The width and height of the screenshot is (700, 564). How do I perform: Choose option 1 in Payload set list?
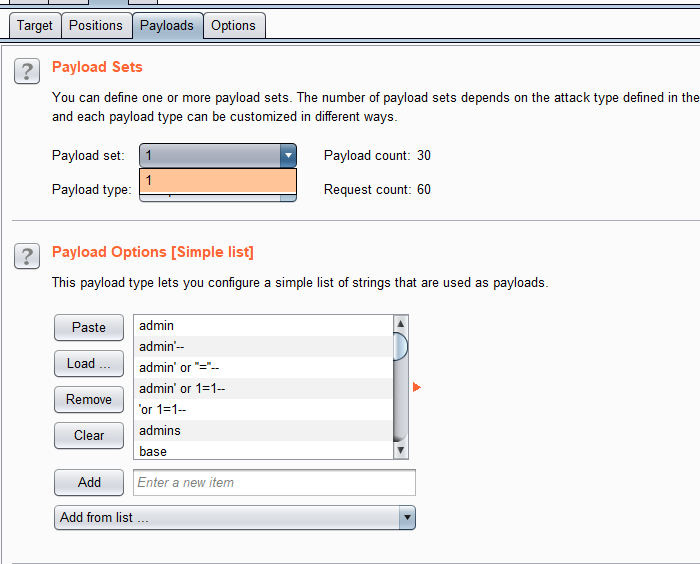(x=218, y=181)
